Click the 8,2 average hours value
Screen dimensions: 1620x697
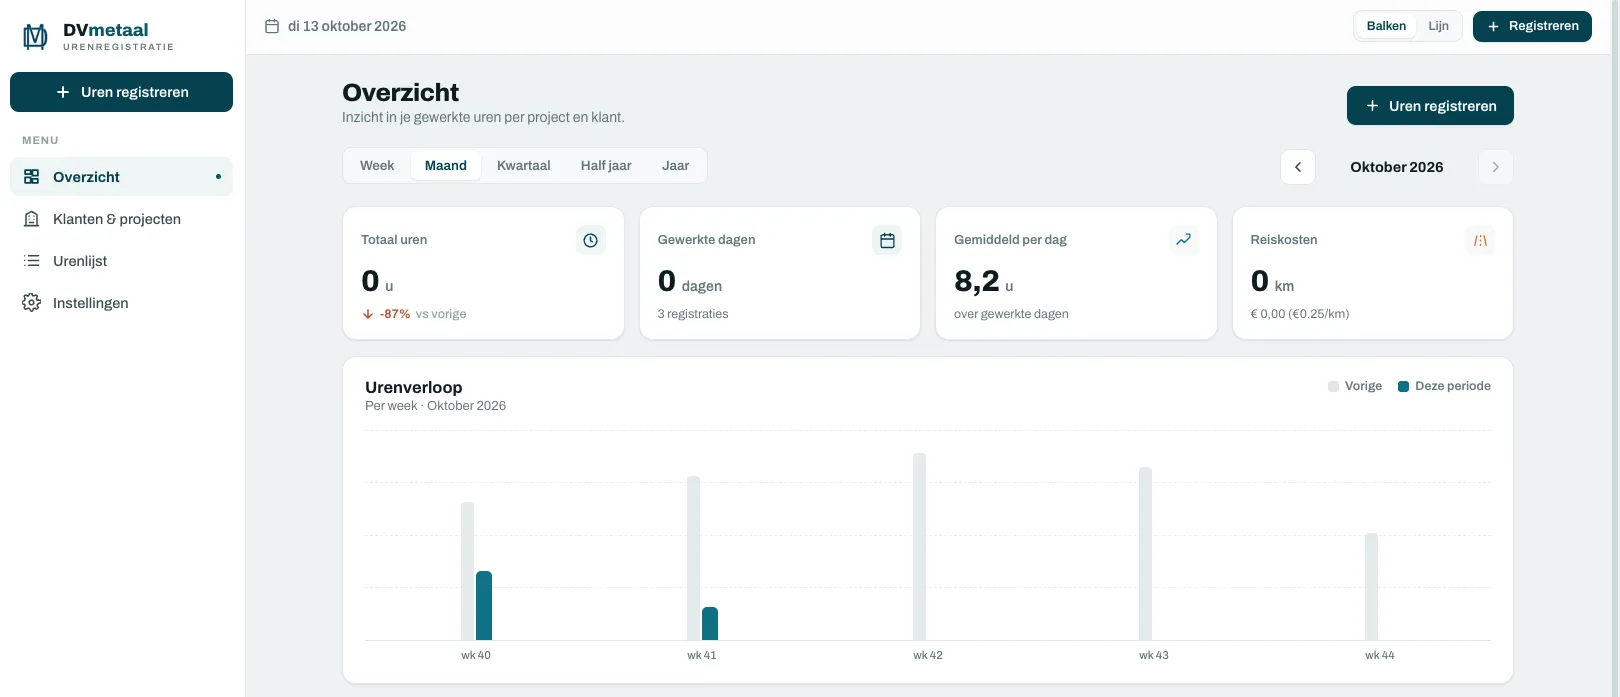pyautogui.click(x=977, y=282)
